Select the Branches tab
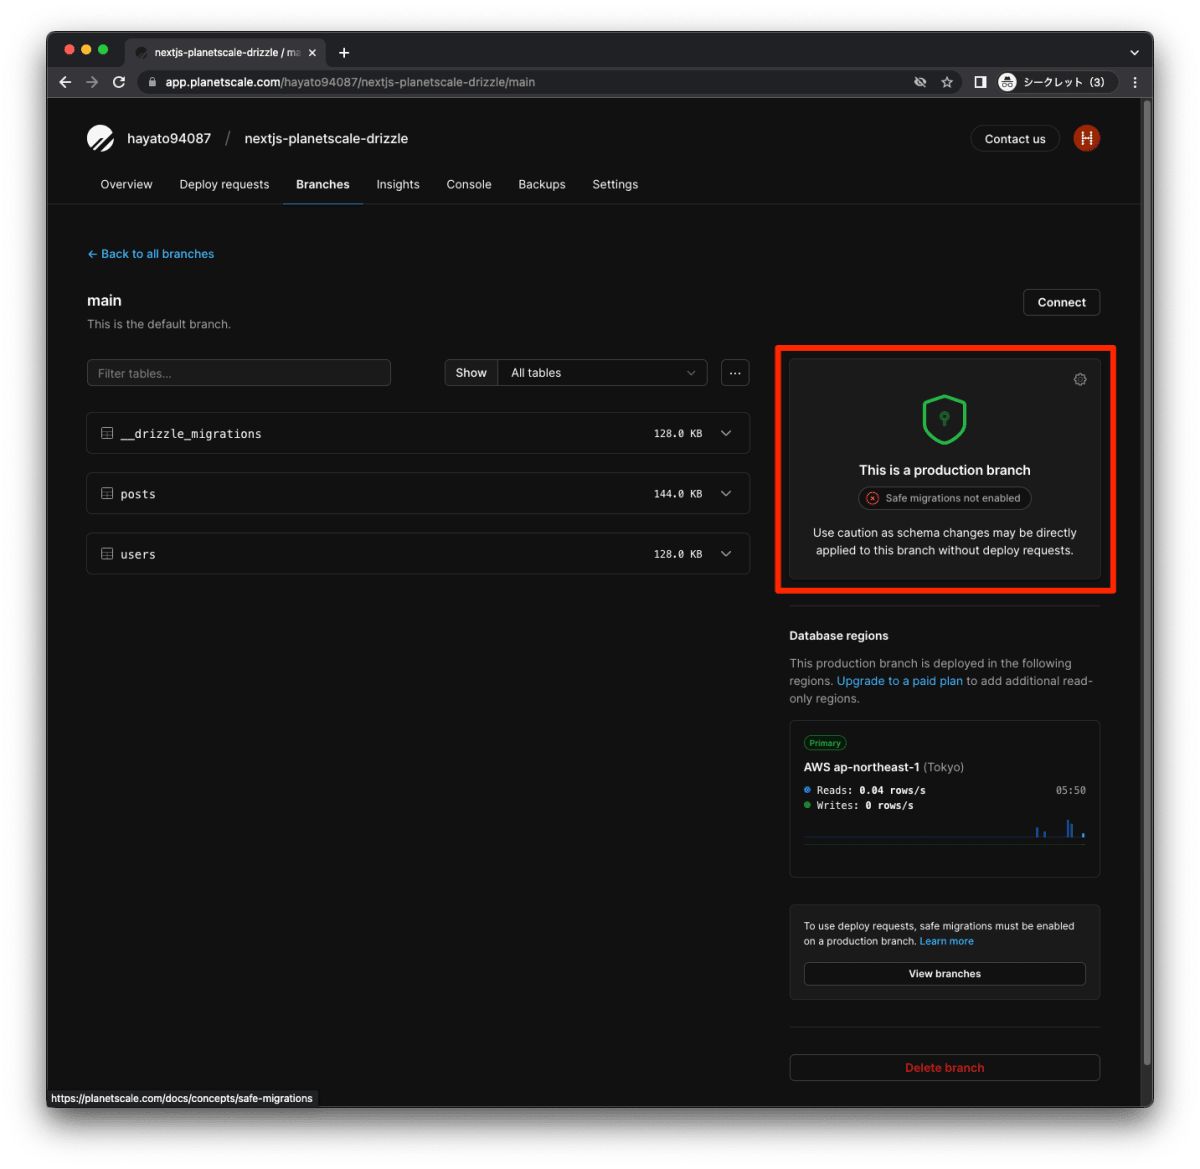Image resolution: width=1200 pixels, height=1169 pixels. (x=323, y=184)
